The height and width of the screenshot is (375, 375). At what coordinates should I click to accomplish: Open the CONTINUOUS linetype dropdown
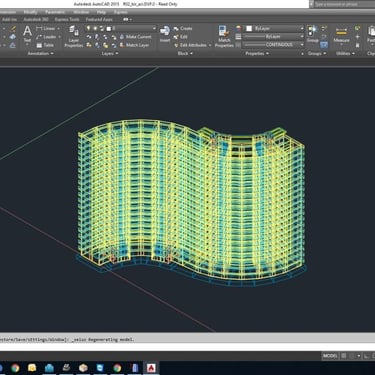[x=273, y=44]
